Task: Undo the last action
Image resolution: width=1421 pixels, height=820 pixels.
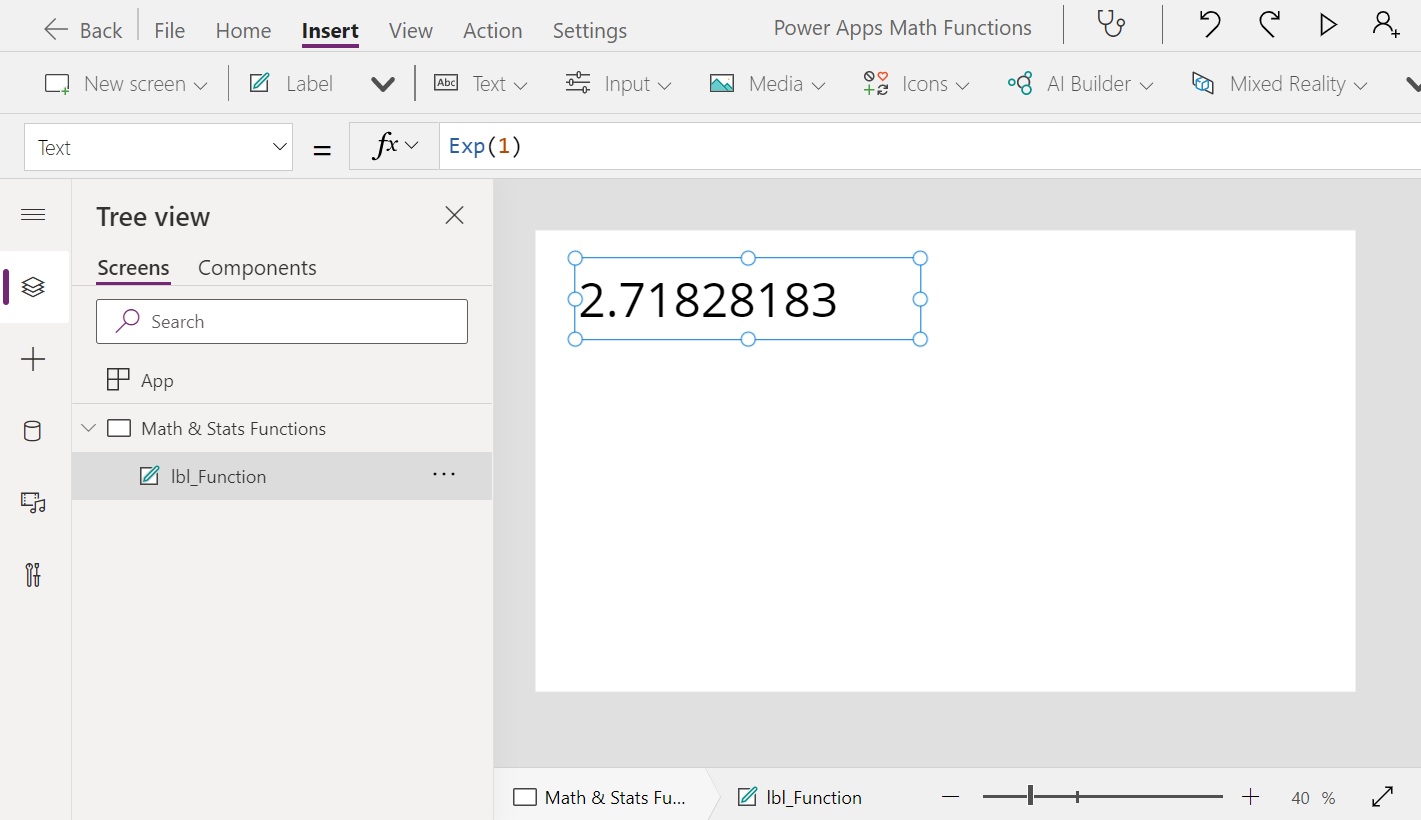Action: [1208, 25]
